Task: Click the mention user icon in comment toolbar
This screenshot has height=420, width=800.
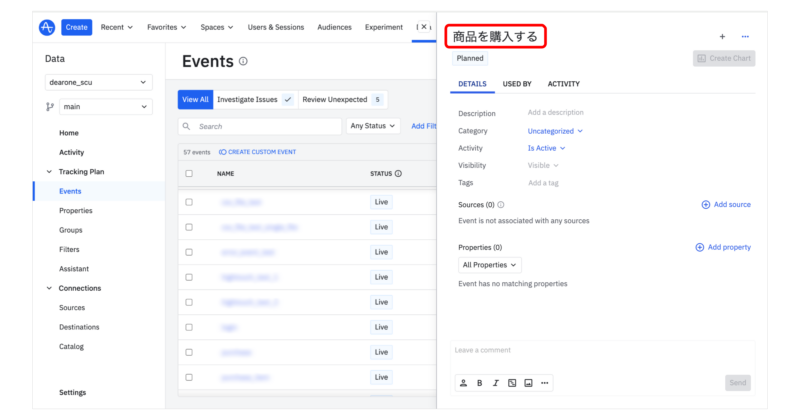Action: click(x=463, y=383)
